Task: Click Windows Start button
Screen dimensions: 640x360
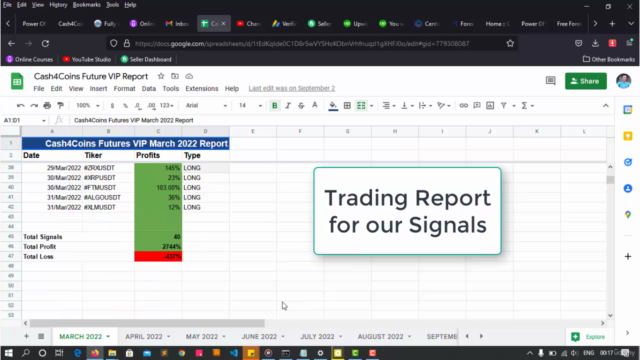Action: [x=8, y=353]
